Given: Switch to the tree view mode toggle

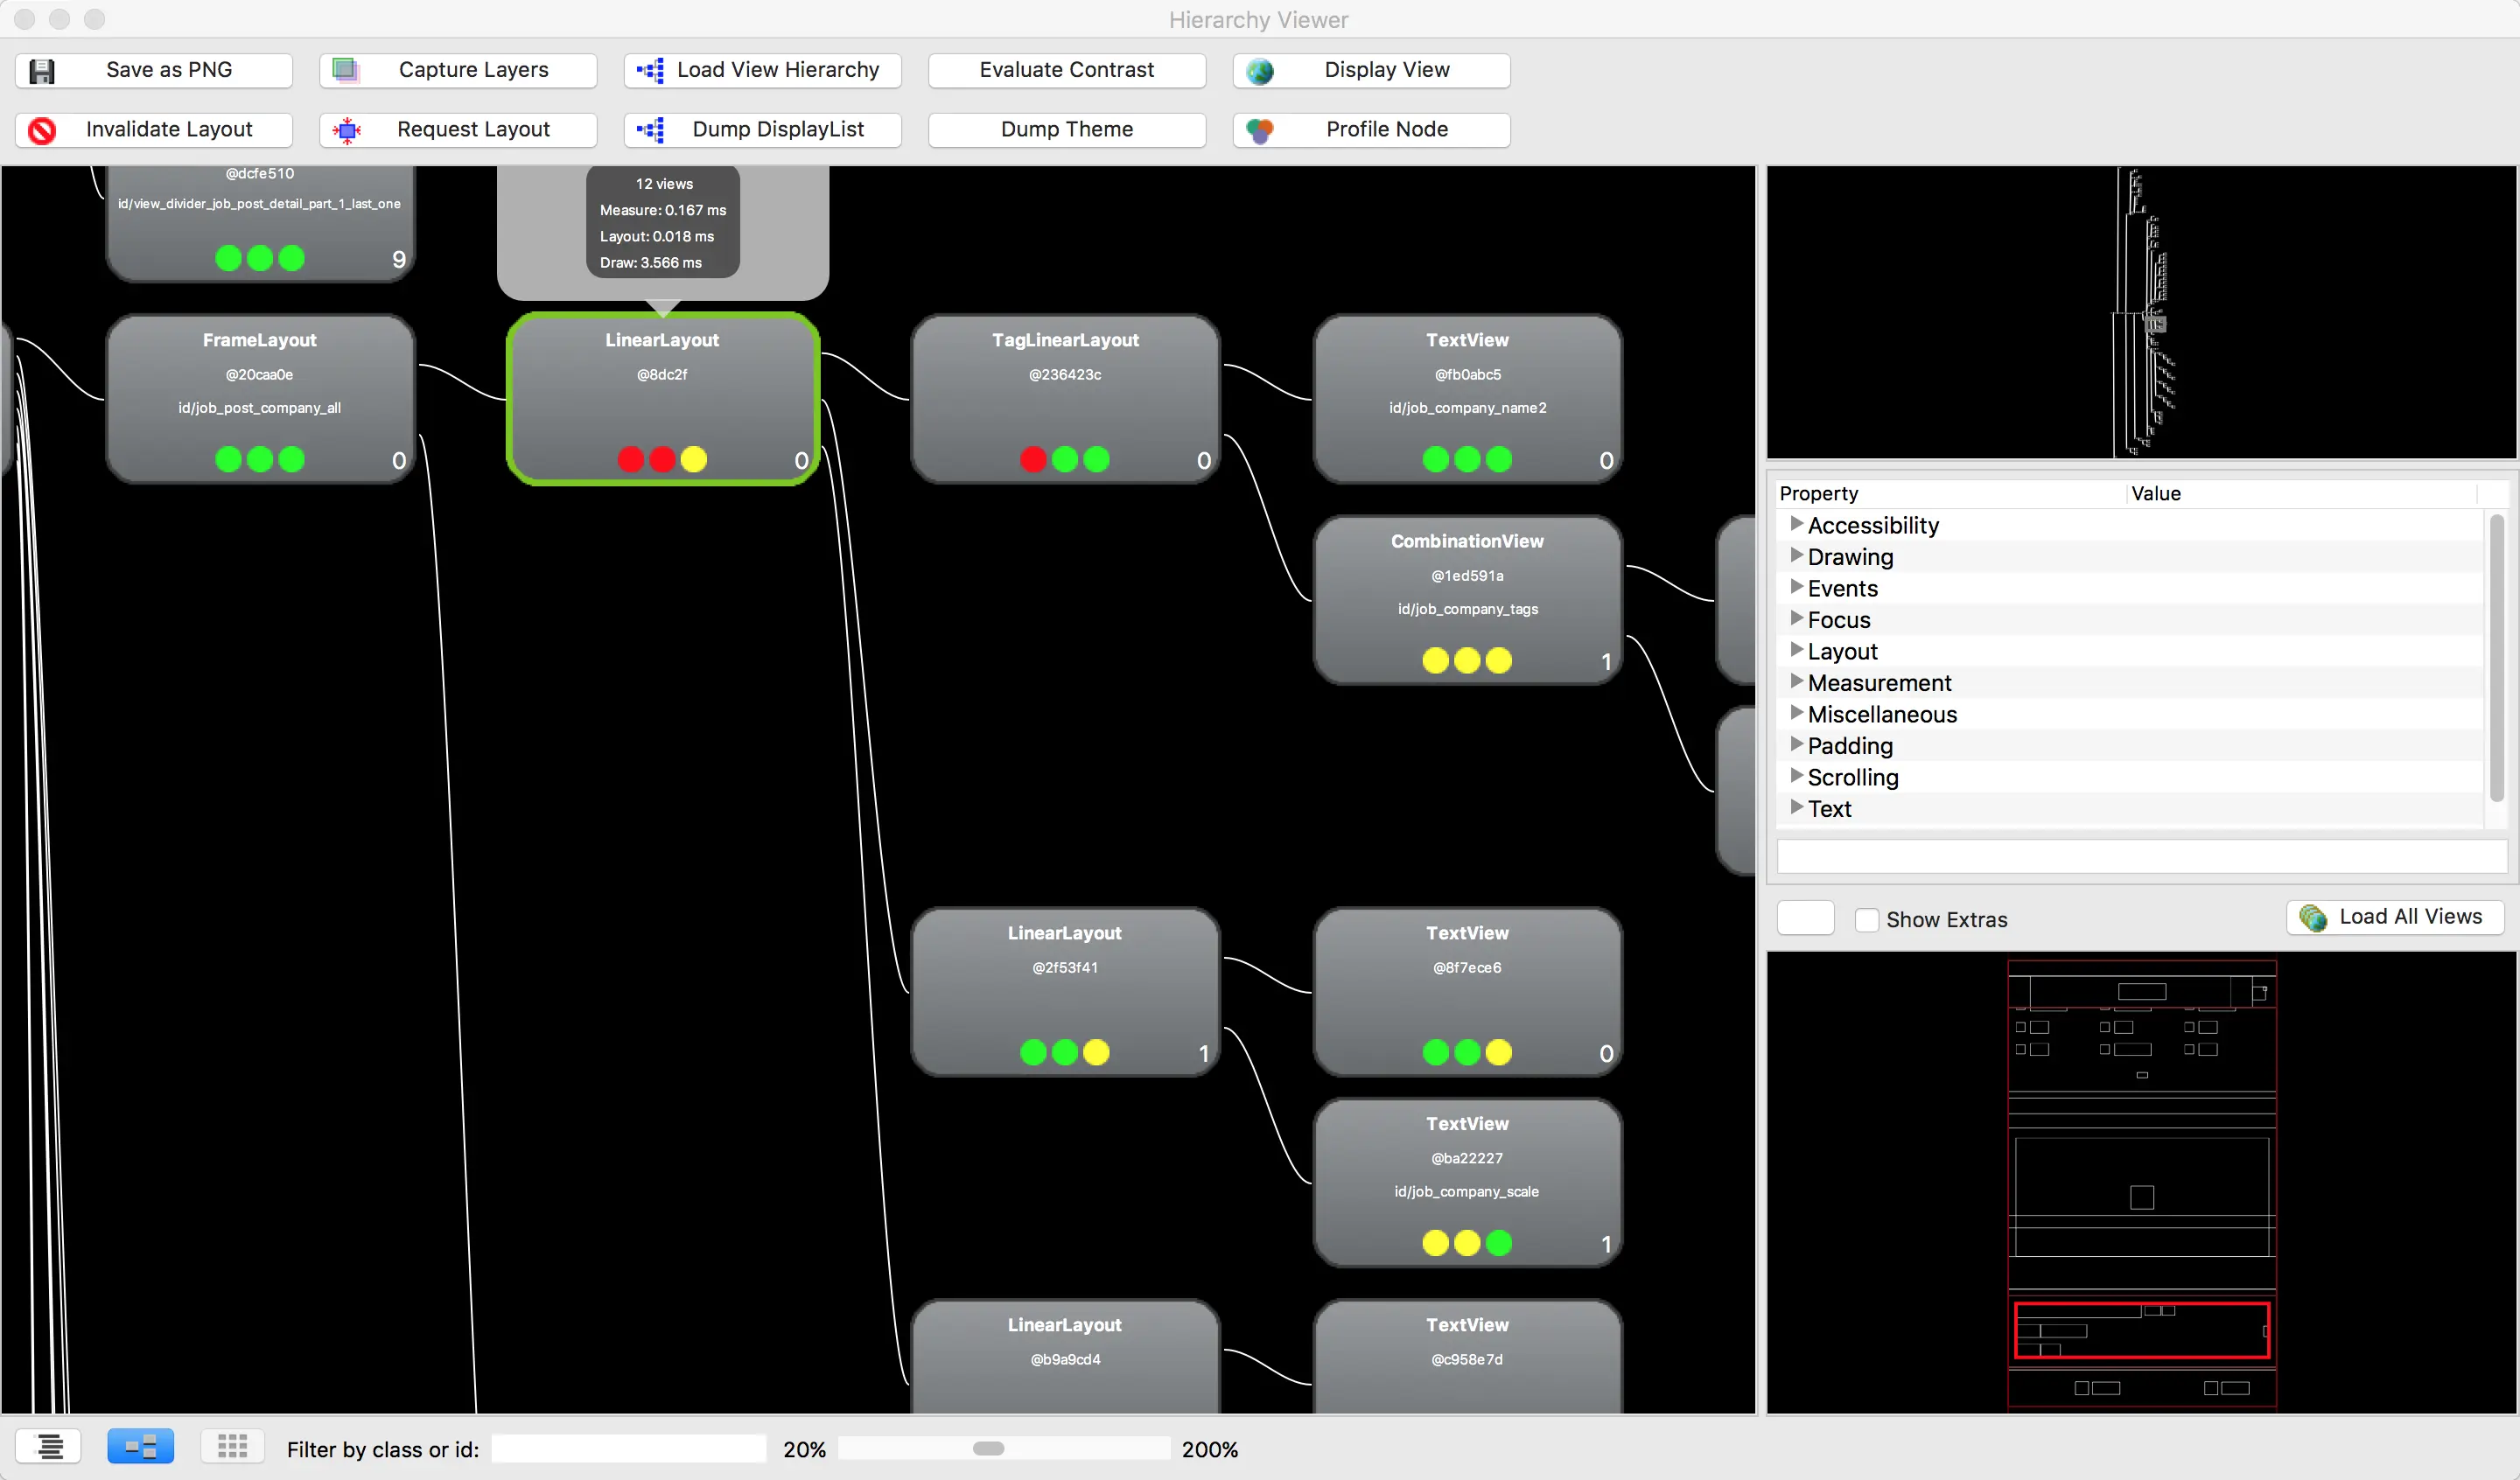Looking at the screenshot, I should [141, 1446].
